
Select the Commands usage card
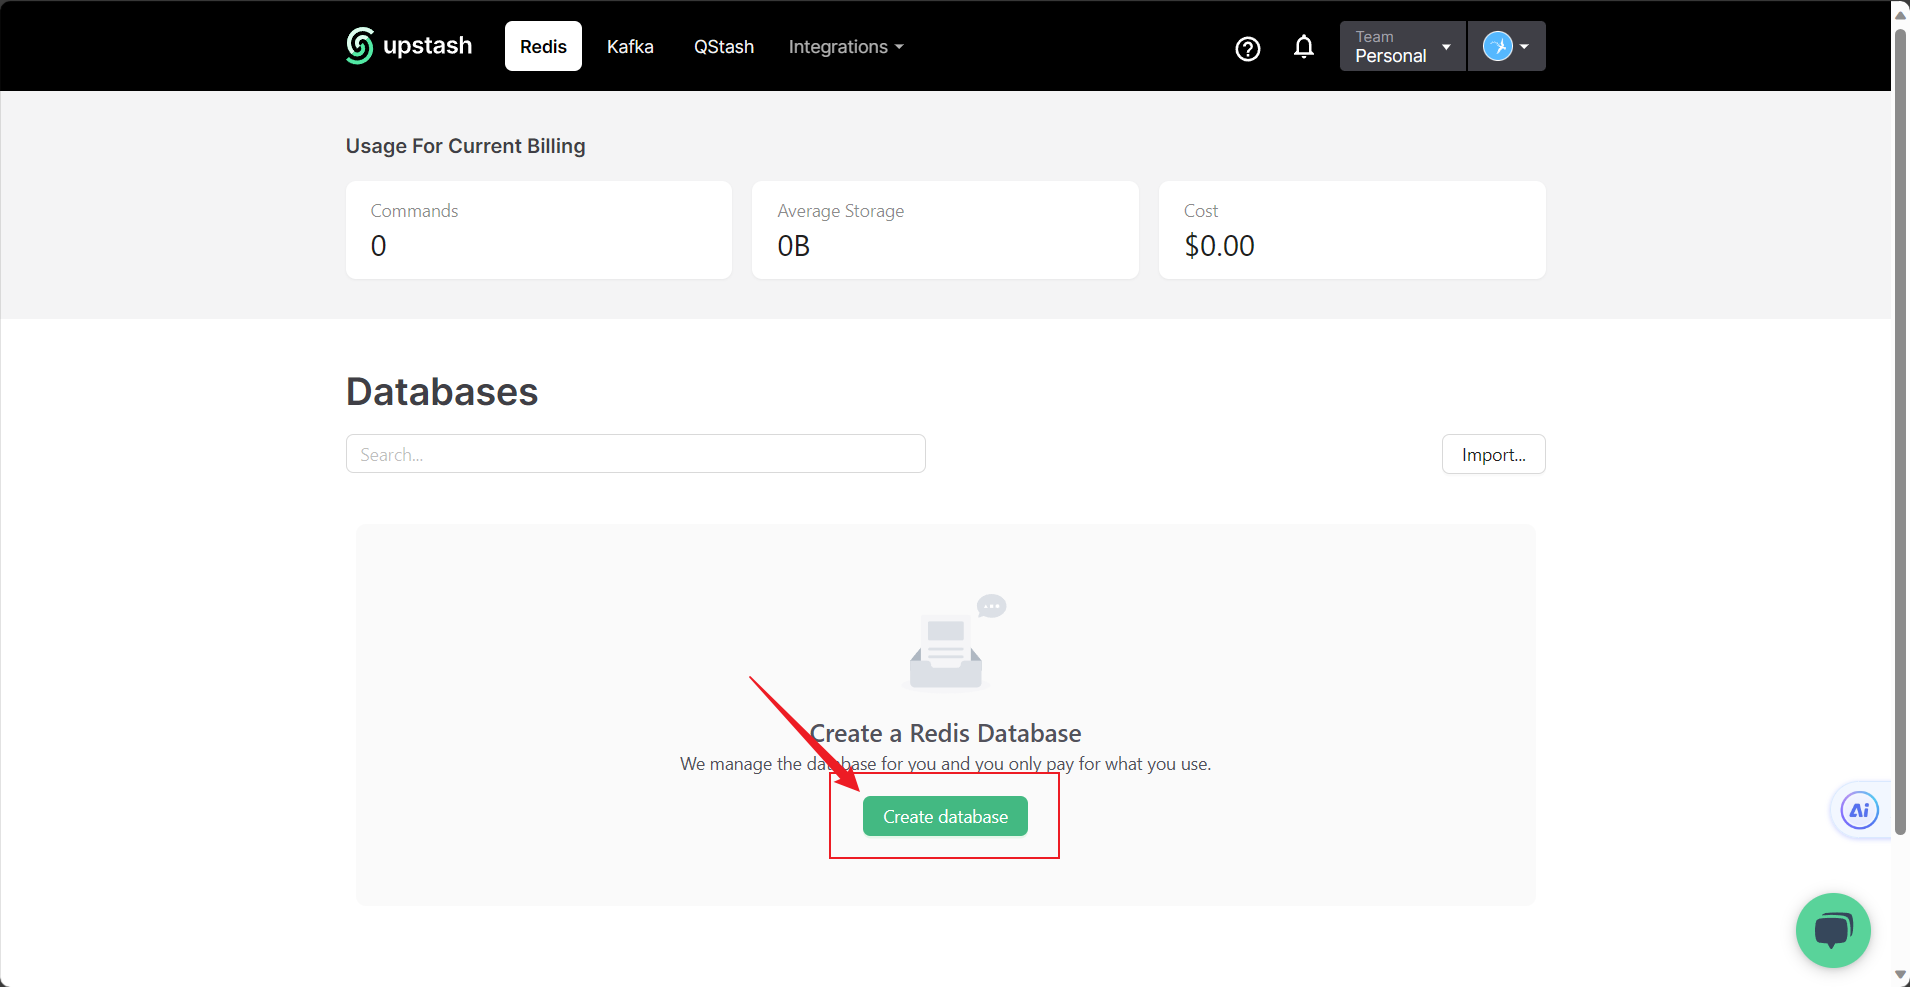pos(538,229)
